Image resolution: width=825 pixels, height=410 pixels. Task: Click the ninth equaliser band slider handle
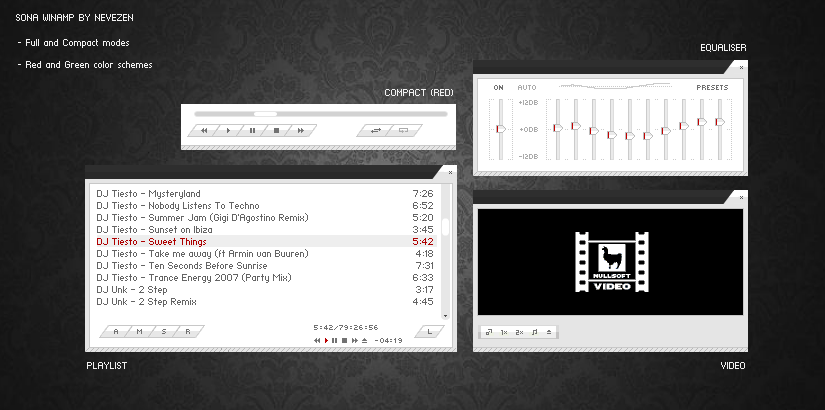coord(701,122)
